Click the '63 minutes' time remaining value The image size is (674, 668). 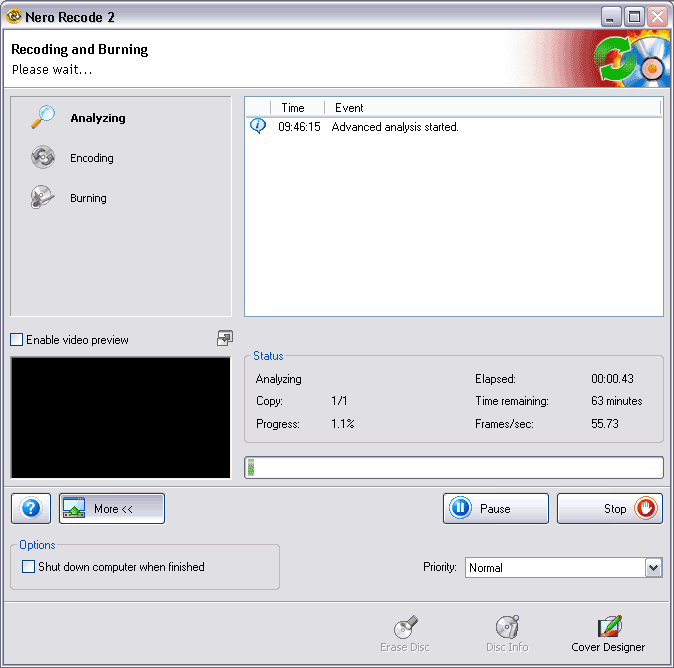coord(617,401)
